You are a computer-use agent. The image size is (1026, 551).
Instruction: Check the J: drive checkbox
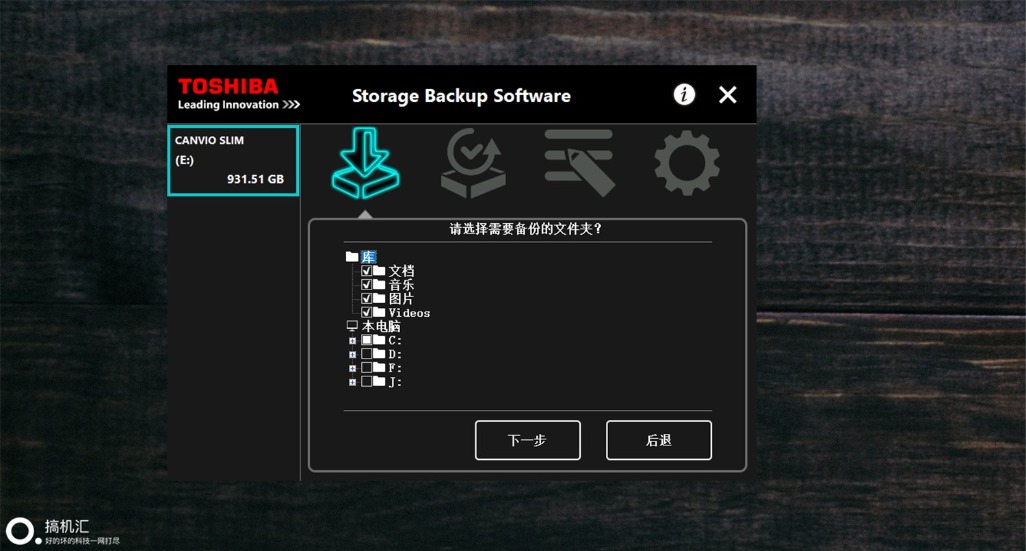[x=366, y=382]
